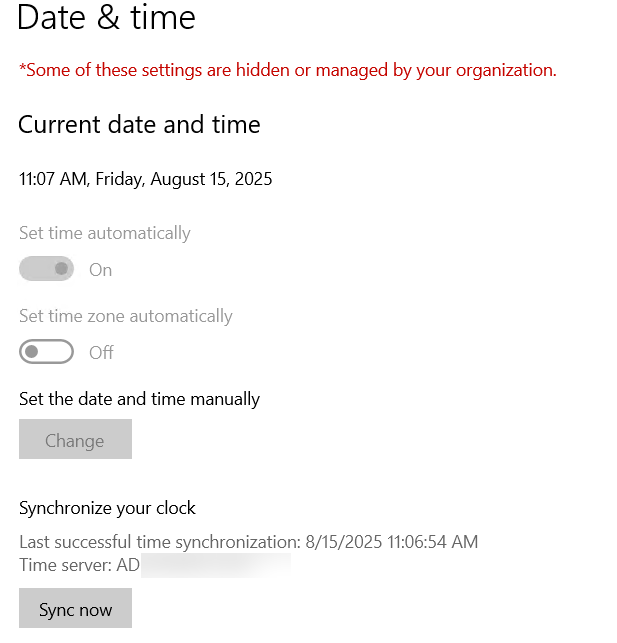Select the Current date and time heading
The height and width of the screenshot is (643, 617).
[x=139, y=125]
